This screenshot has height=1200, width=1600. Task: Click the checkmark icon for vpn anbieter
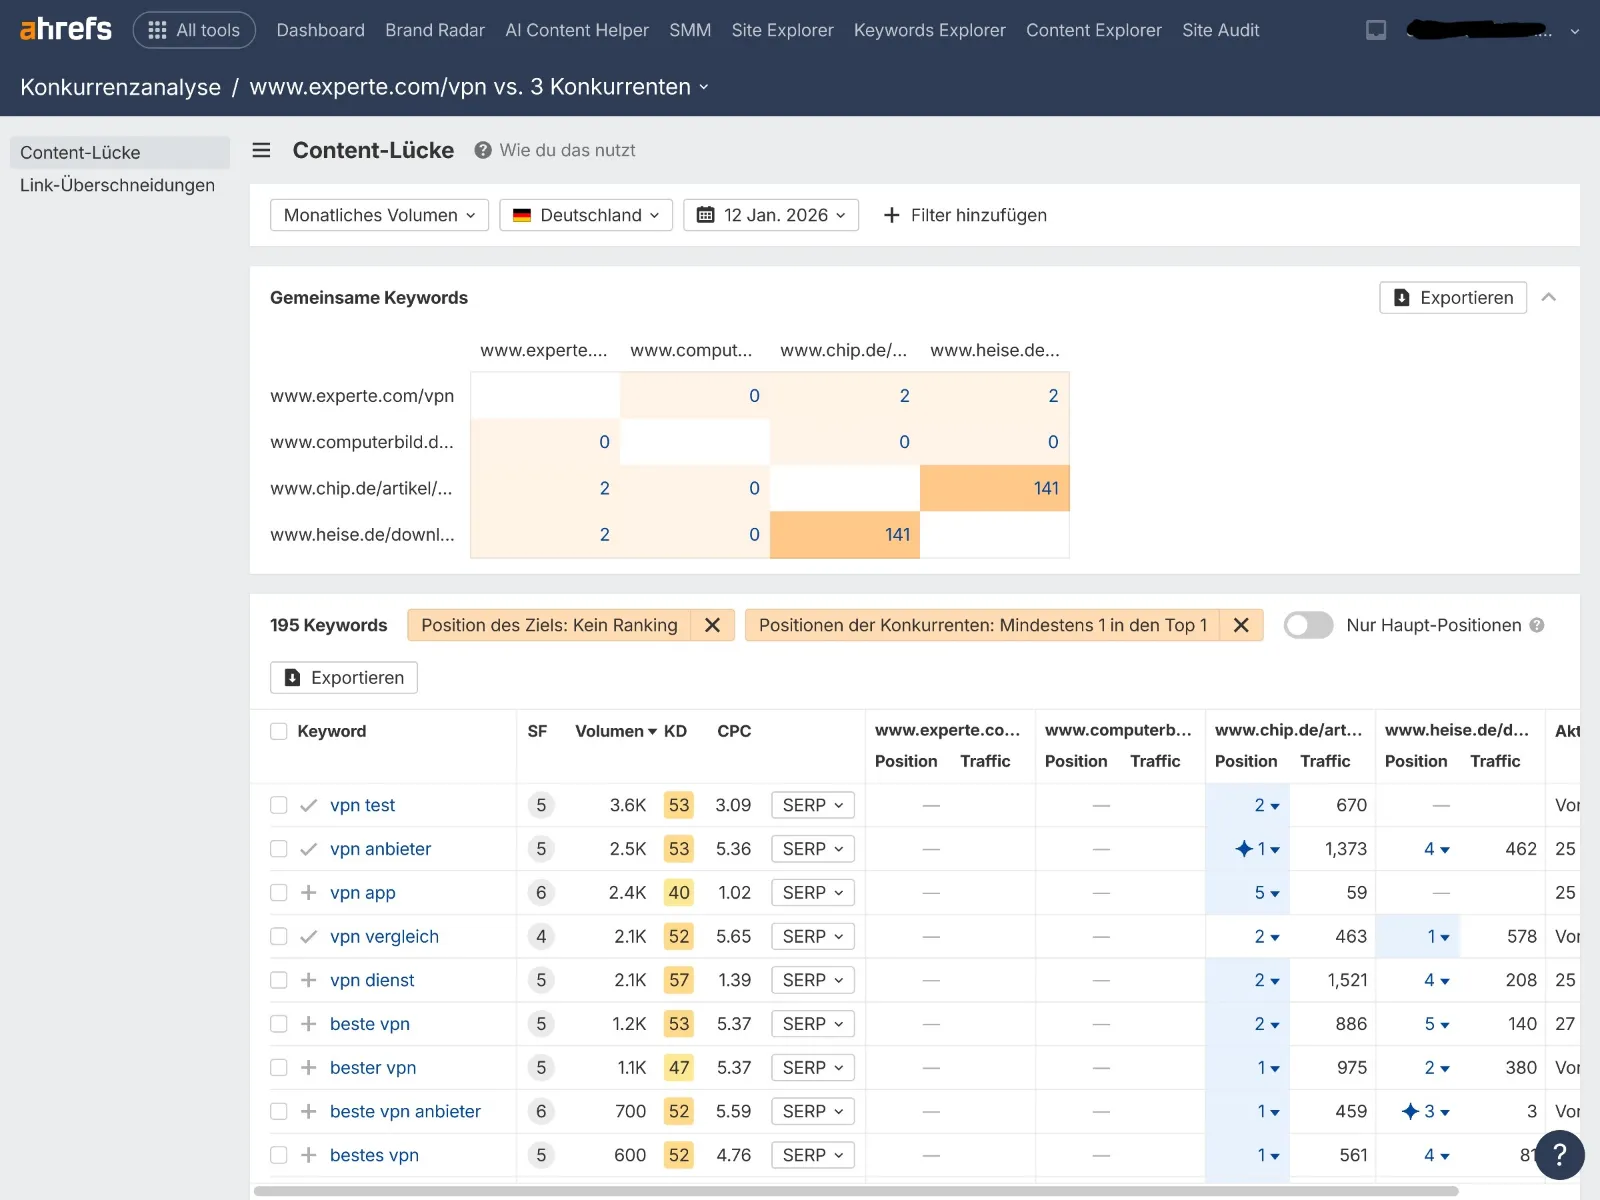pos(309,849)
